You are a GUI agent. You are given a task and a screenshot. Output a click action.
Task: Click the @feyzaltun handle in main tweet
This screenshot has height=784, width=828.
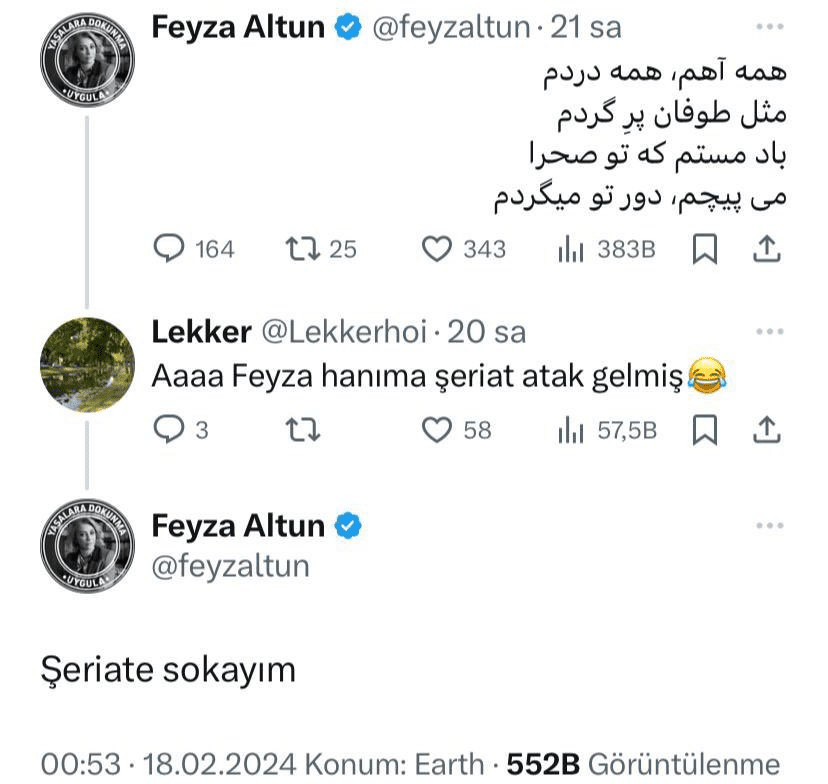pyautogui.click(x=230, y=566)
